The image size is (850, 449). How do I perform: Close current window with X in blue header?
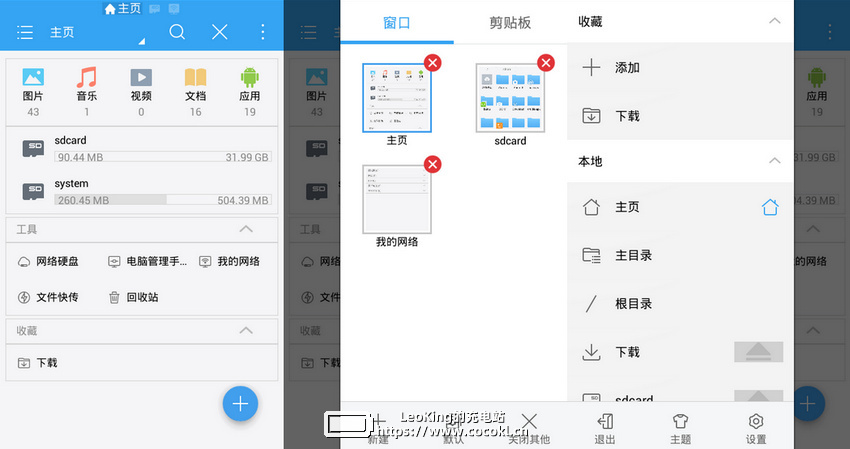[220, 32]
